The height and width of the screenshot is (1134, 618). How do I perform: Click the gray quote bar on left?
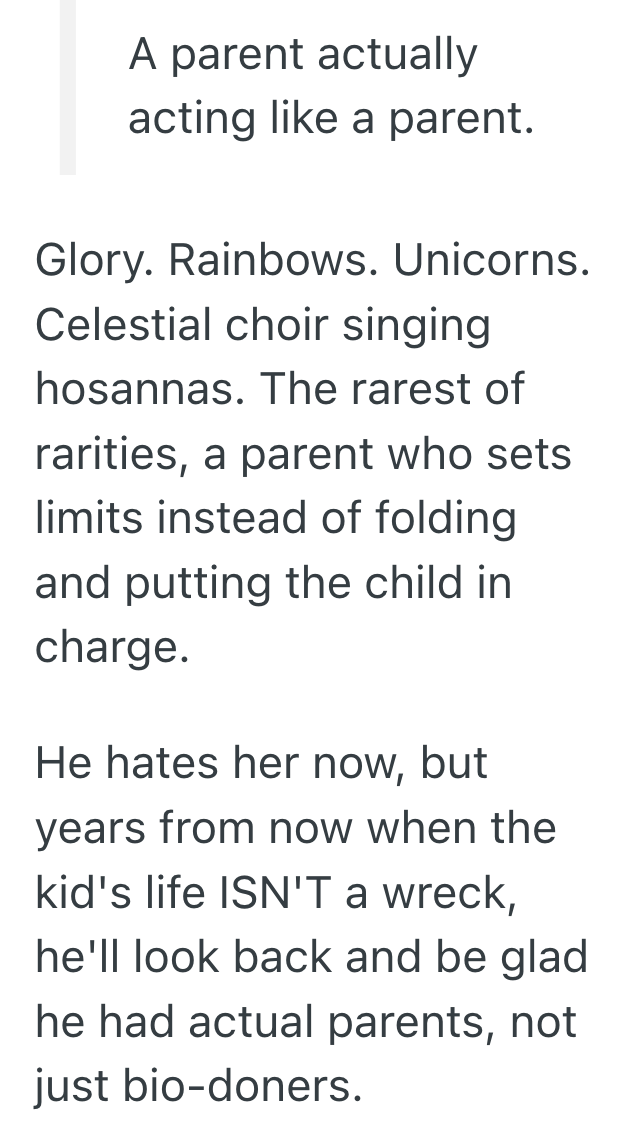click(x=67, y=87)
